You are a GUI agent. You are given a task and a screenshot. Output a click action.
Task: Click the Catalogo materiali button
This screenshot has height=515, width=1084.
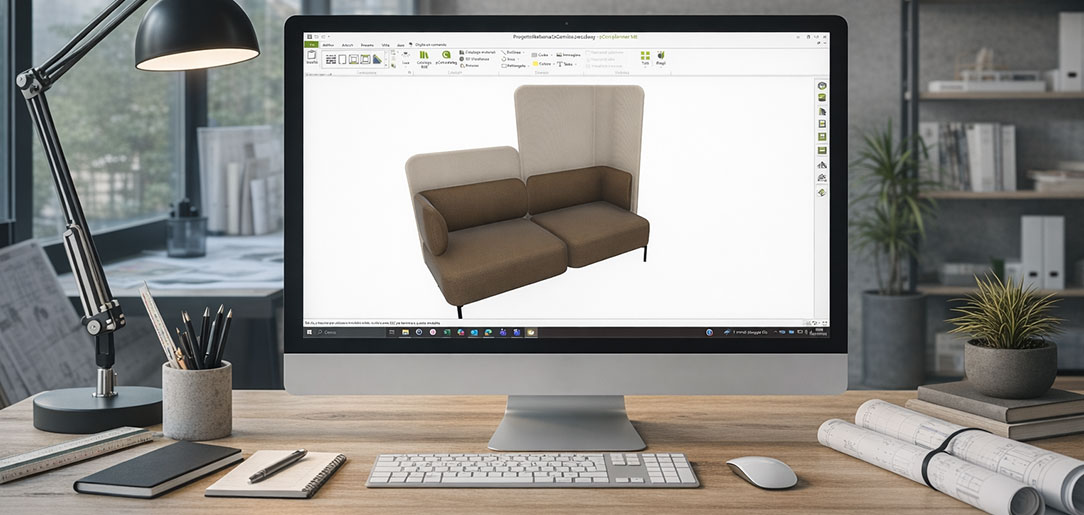pos(477,52)
